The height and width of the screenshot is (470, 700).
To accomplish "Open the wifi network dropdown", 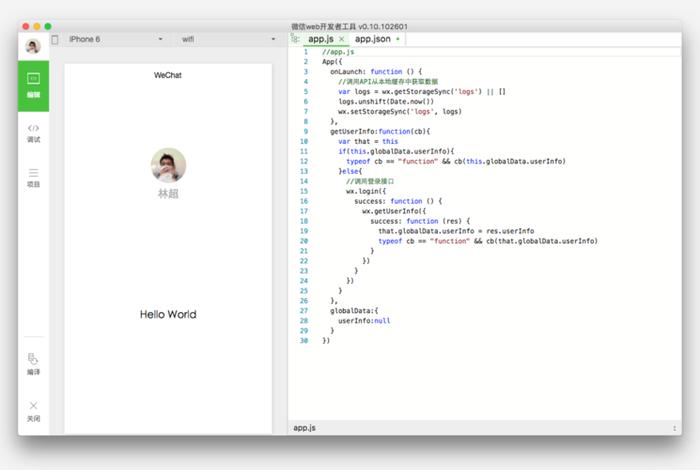I will tap(228, 39).
